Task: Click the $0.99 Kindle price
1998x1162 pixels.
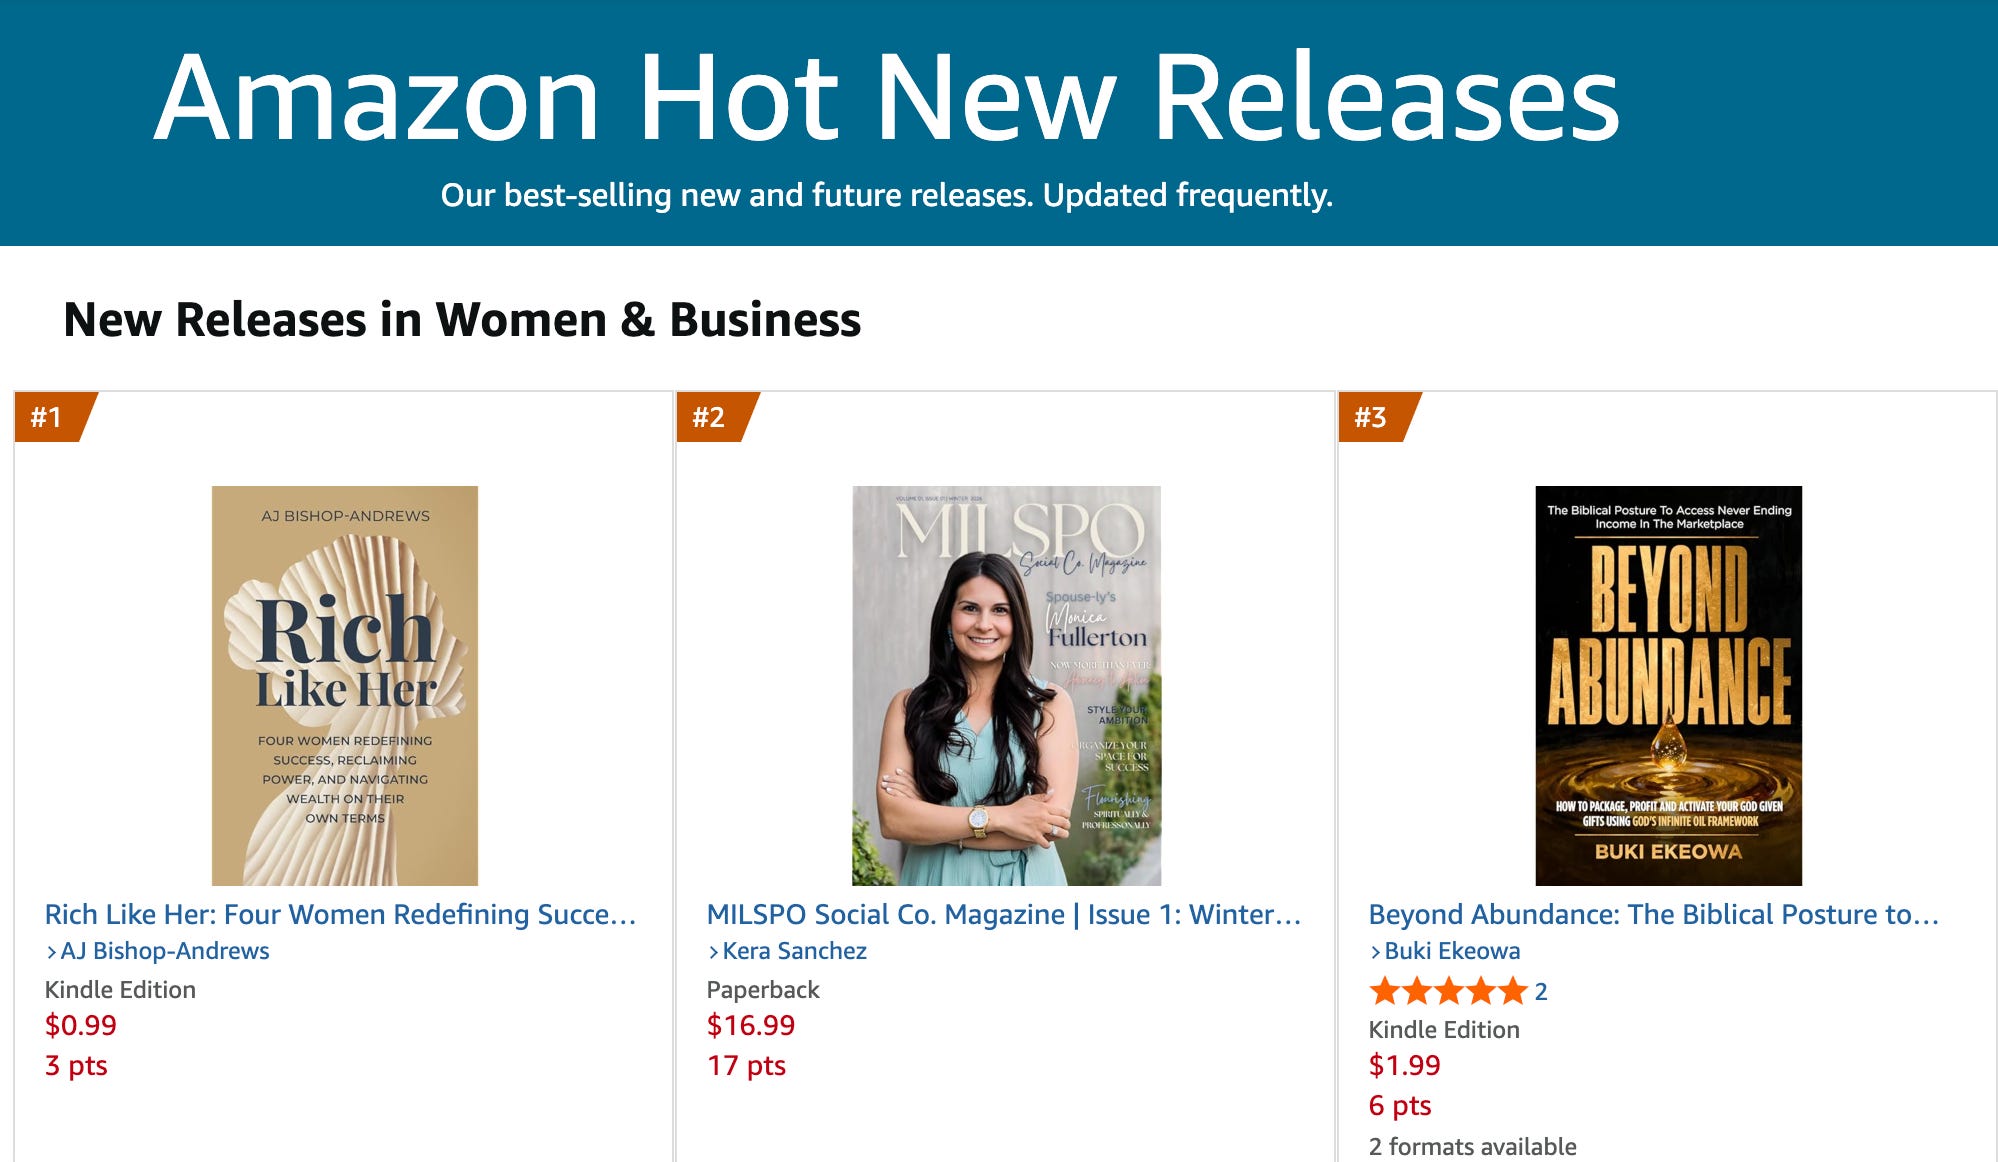Action: [81, 1025]
